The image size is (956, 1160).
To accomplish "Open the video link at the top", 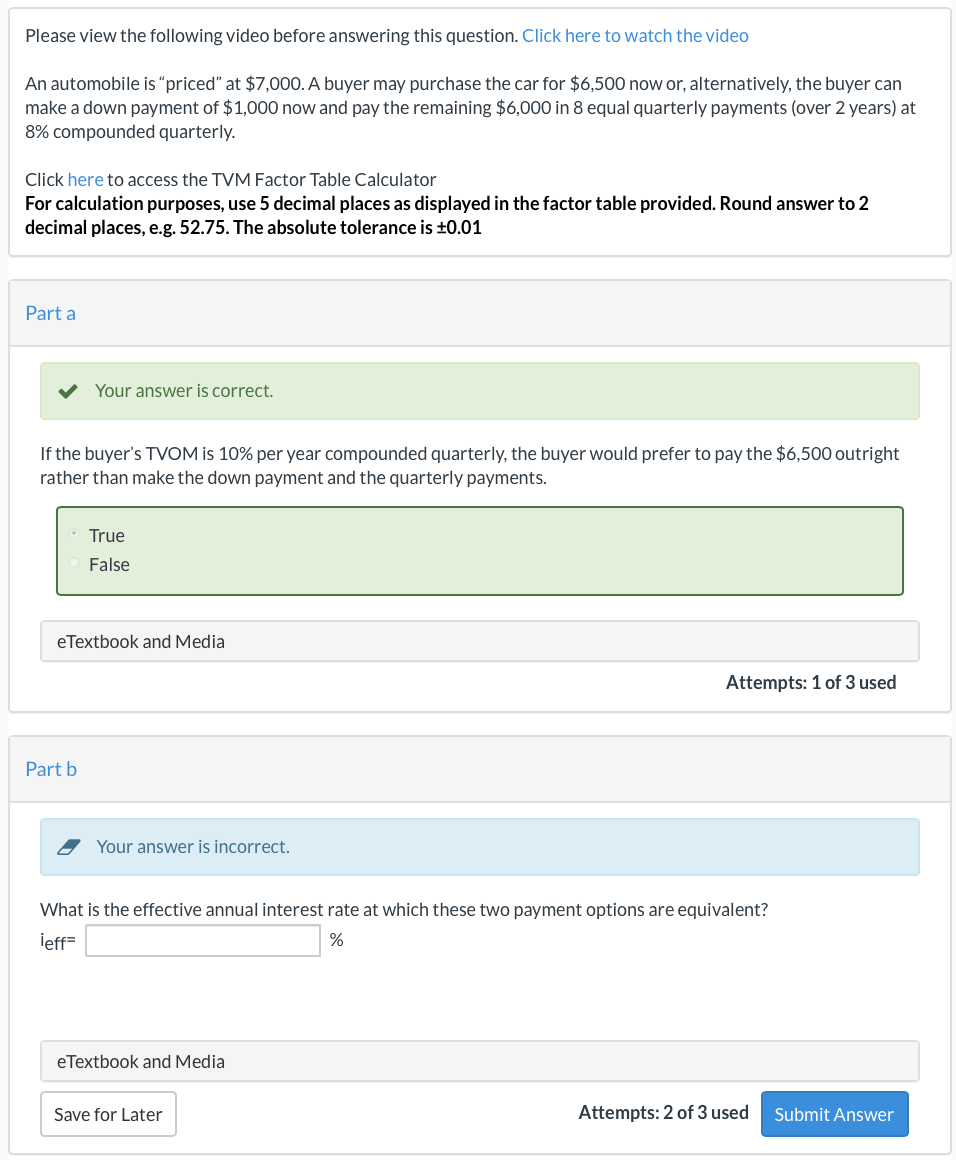I will (x=635, y=35).
